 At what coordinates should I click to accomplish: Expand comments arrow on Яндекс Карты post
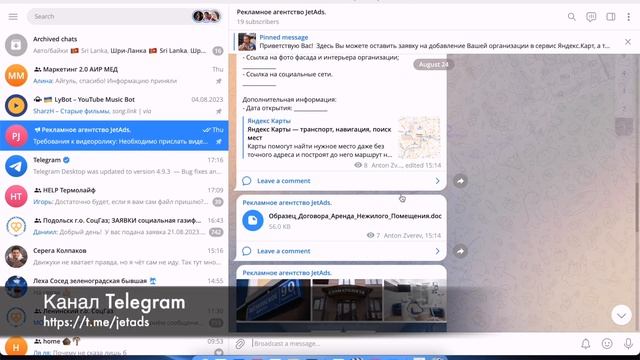coord(437,181)
